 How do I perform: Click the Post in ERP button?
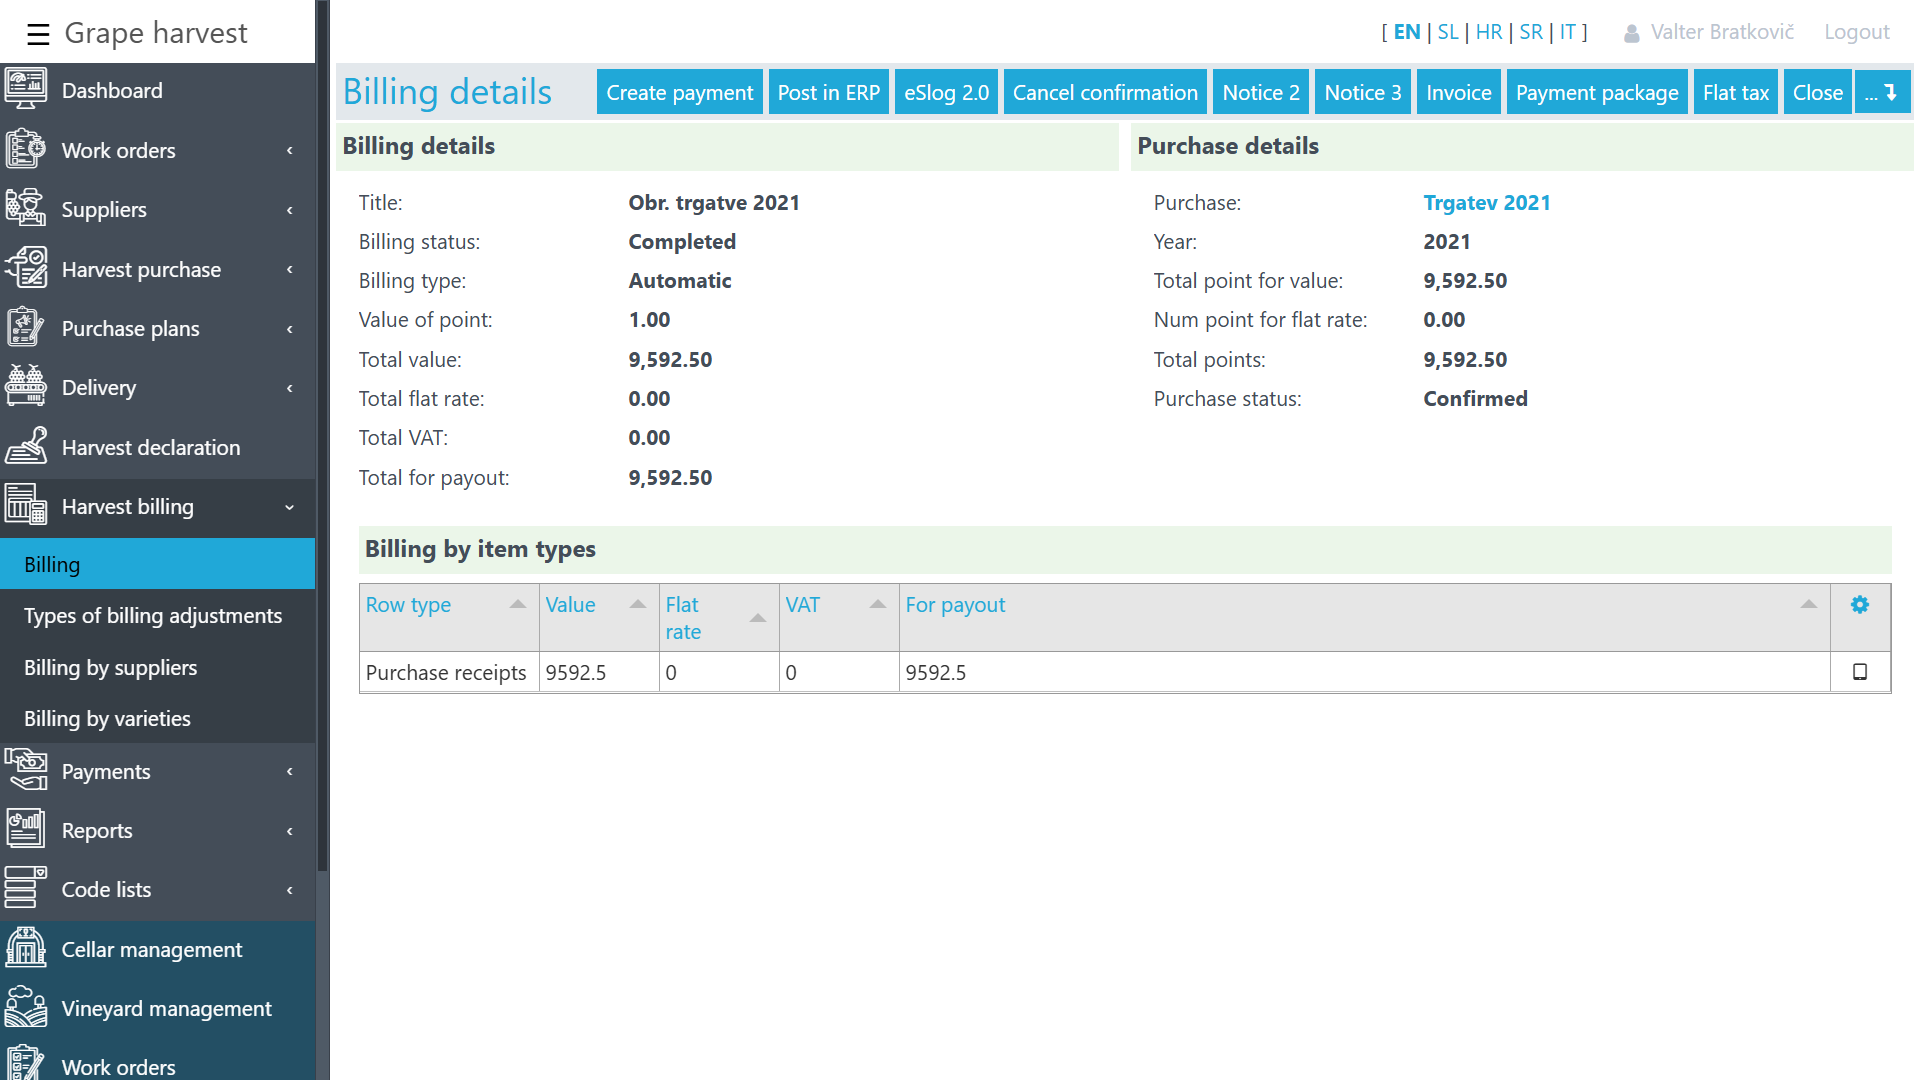click(828, 92)
